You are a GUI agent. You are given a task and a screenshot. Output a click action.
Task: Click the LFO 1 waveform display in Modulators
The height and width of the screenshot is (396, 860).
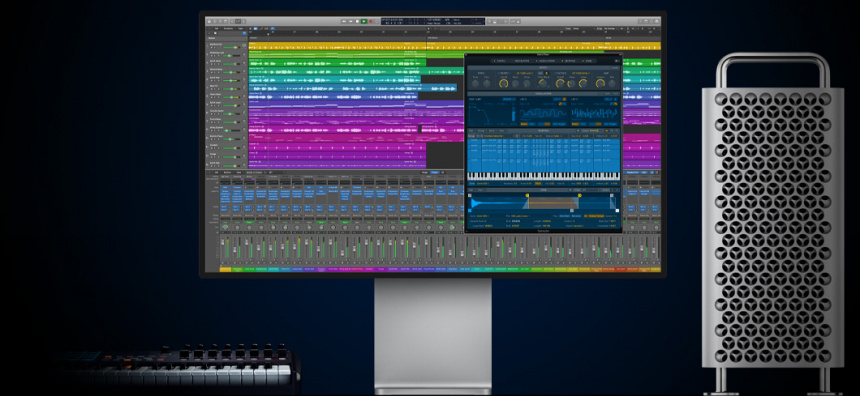tap(544, 114)
